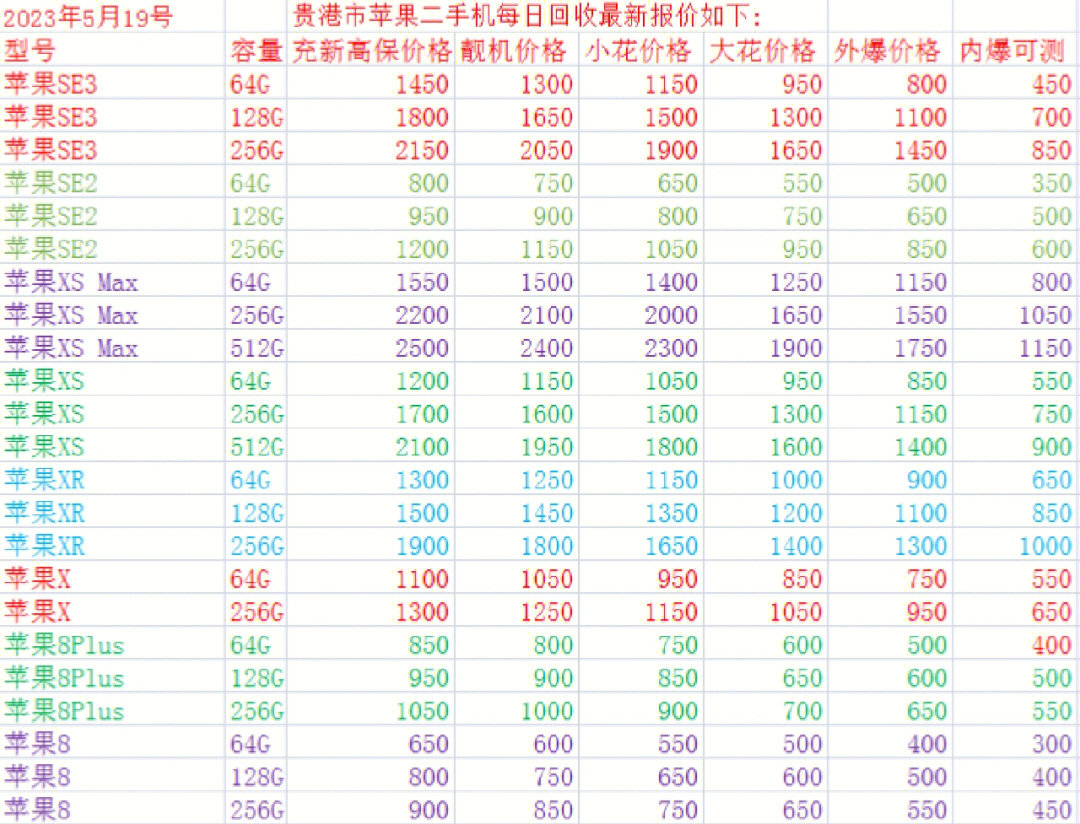Click the 64G capacity cell of 苹果SE2
1080x824 pixels.
tap(250, 183)
